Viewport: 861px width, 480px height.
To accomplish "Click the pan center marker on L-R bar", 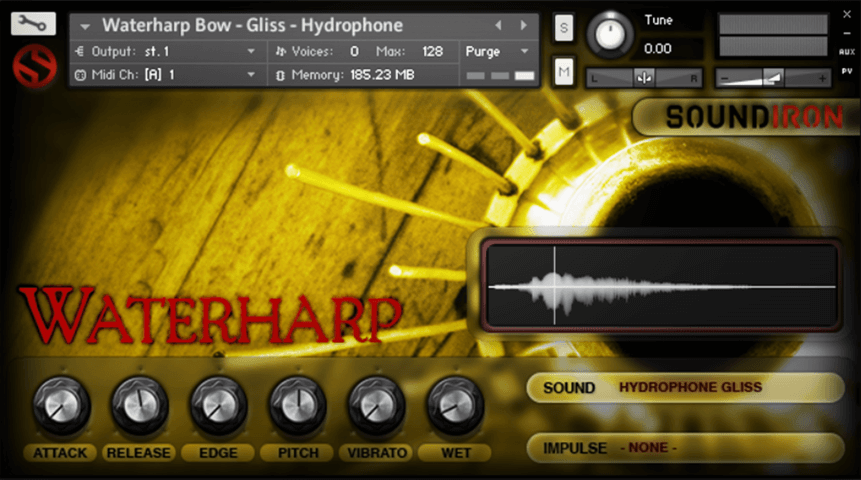I will [x=644, y=78].
